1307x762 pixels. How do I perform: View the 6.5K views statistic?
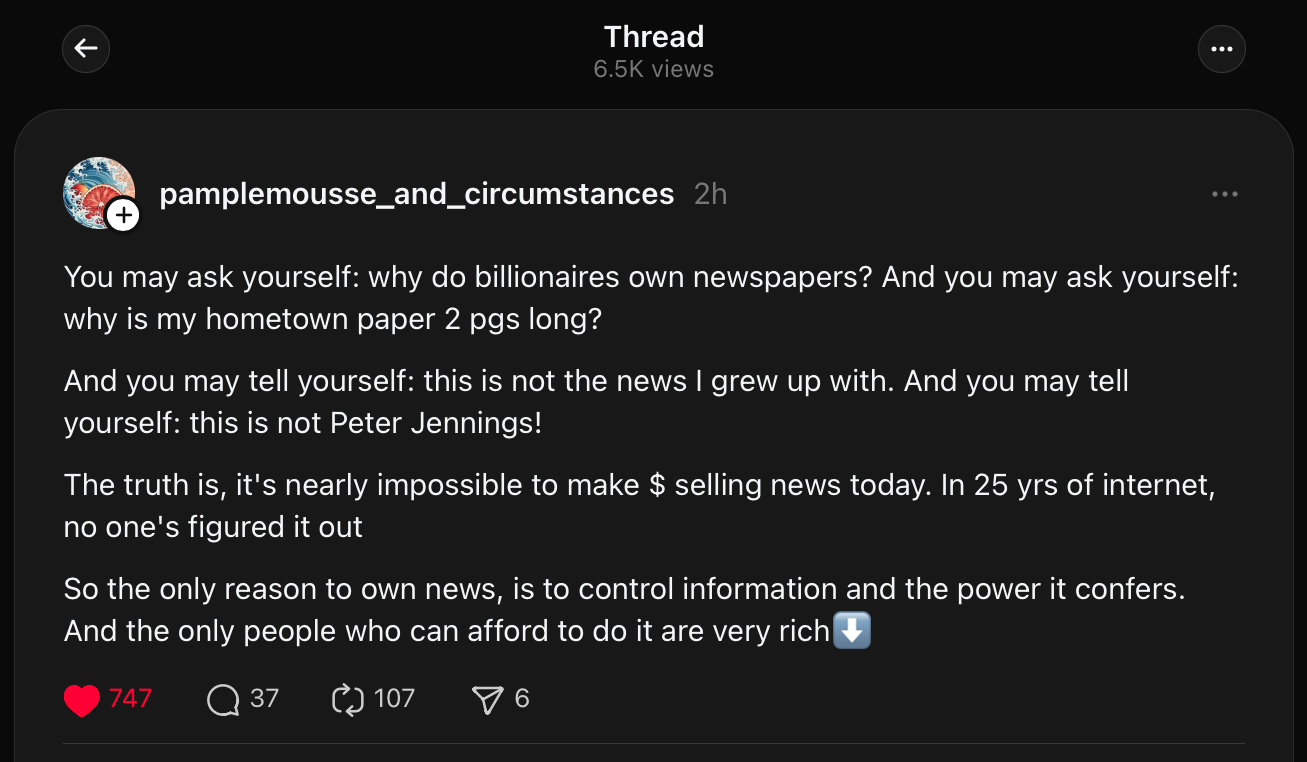click(x=654, y=69)
